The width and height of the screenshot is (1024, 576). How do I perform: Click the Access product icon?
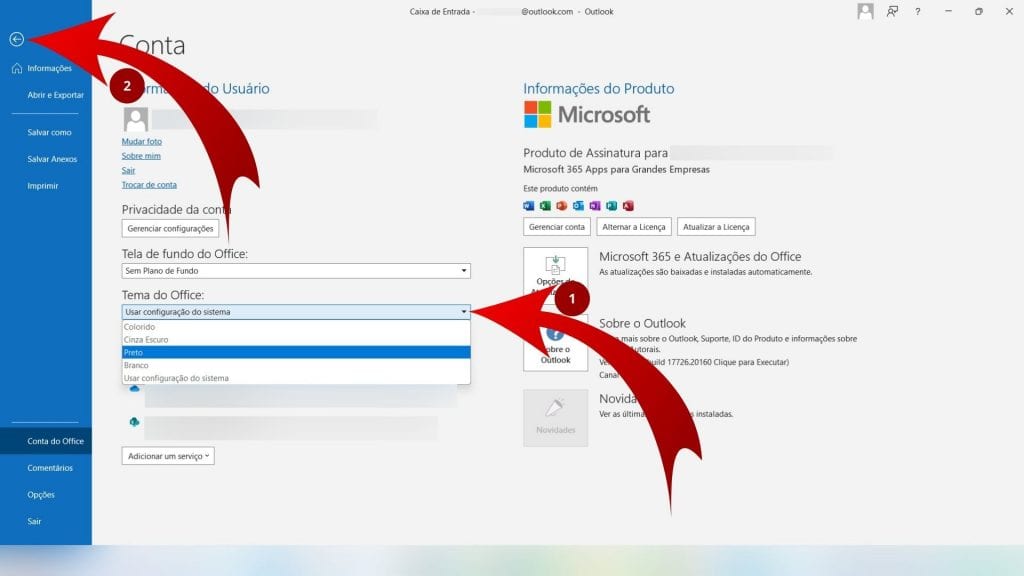(x=628, y=205)
